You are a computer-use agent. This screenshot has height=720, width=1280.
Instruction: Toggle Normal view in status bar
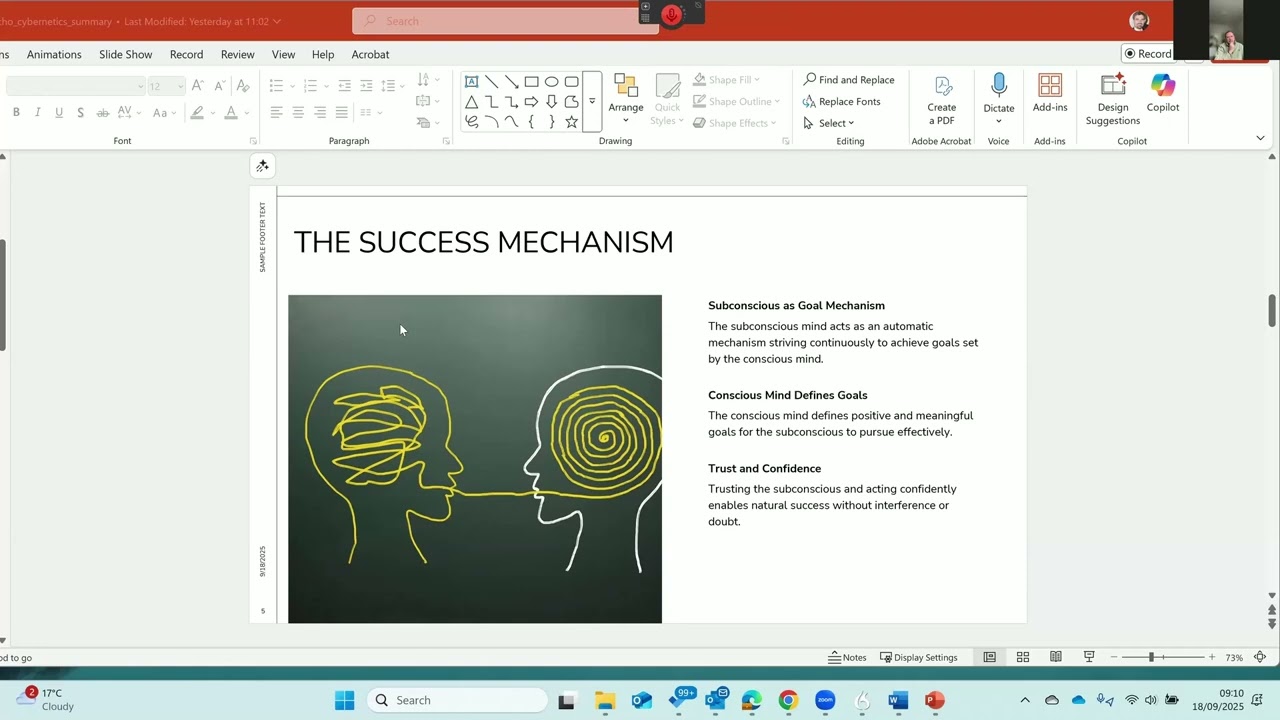pyautogui.click(x=989, y=657)
